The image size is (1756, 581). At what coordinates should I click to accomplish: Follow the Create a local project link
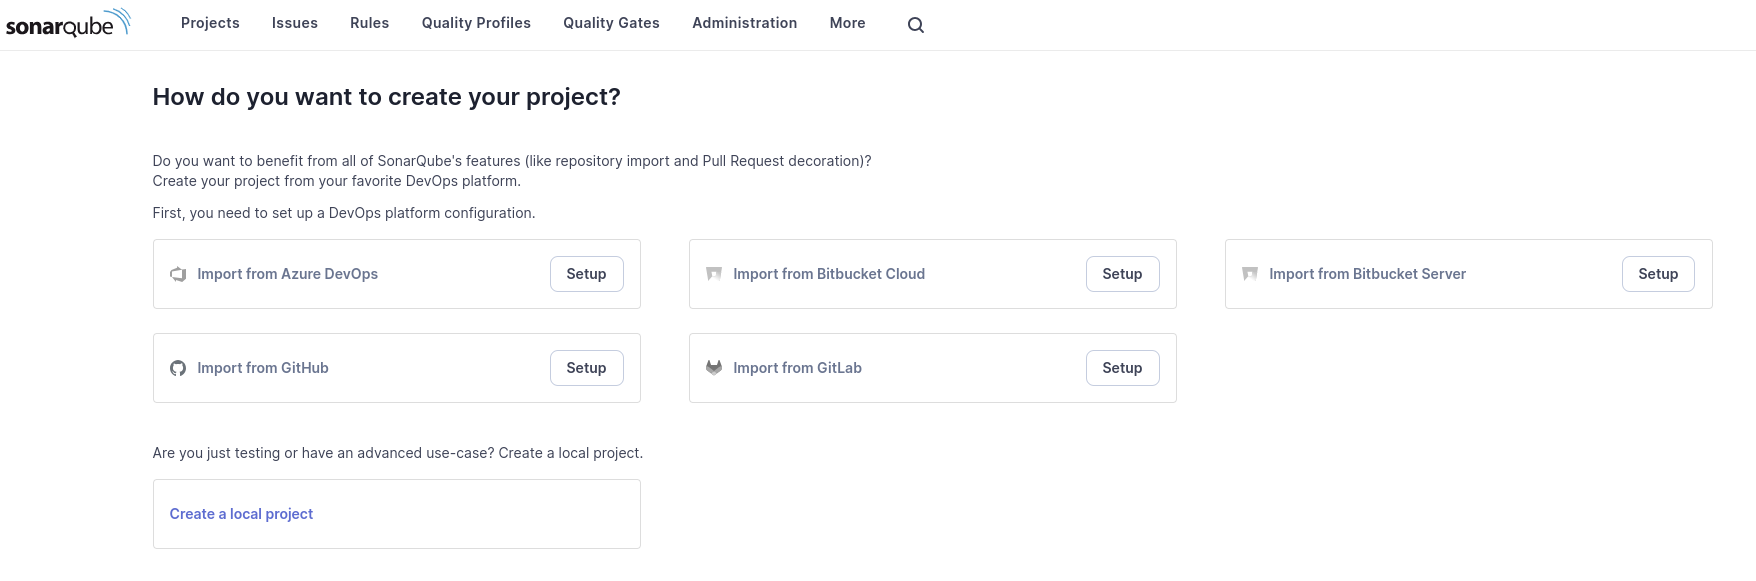click(x=241, y=514)
